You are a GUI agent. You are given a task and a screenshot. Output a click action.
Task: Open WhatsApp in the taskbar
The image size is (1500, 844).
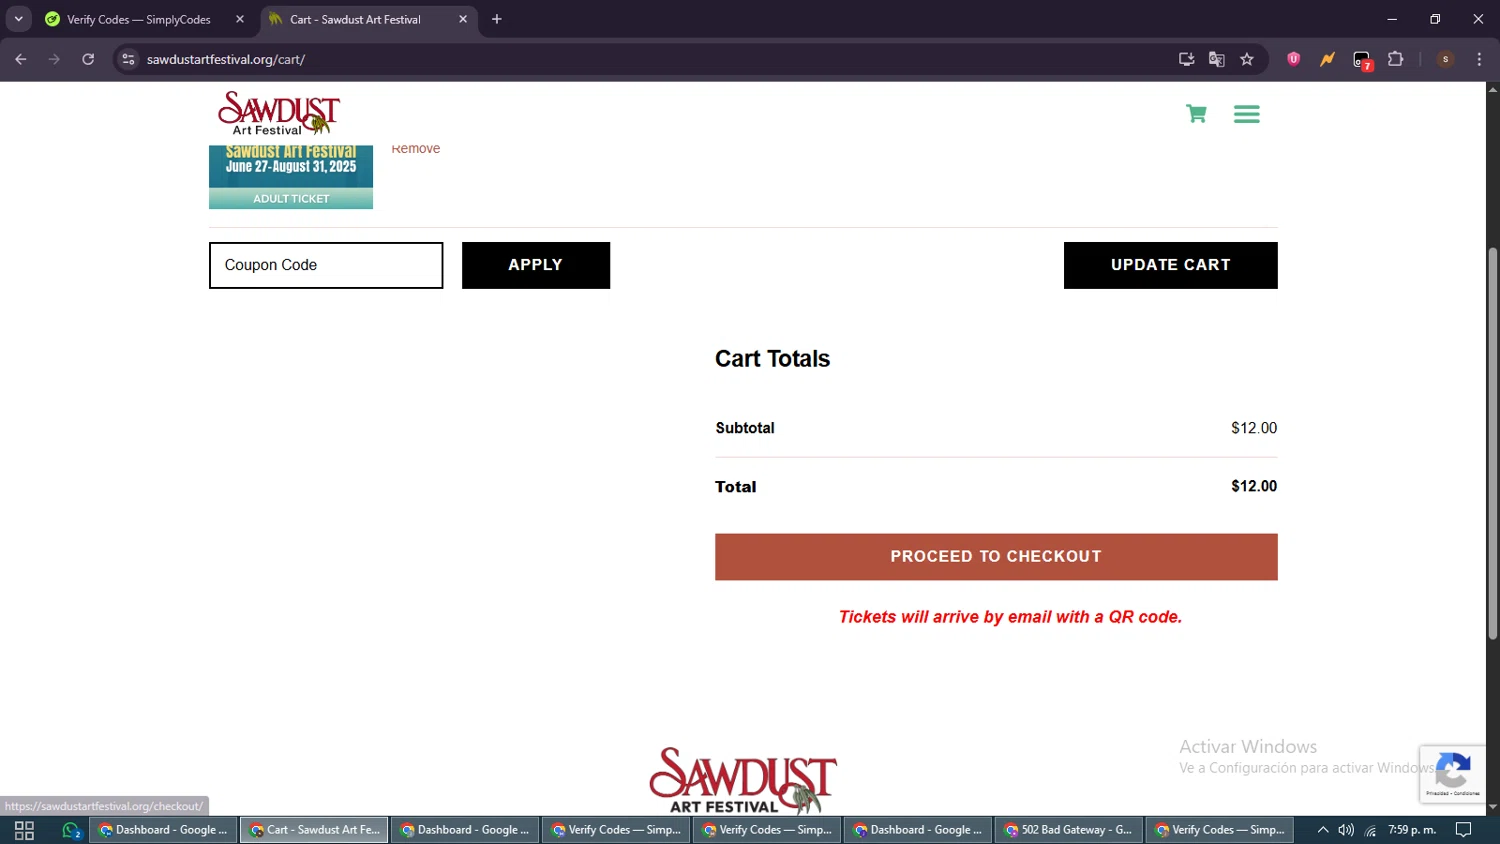71,830
